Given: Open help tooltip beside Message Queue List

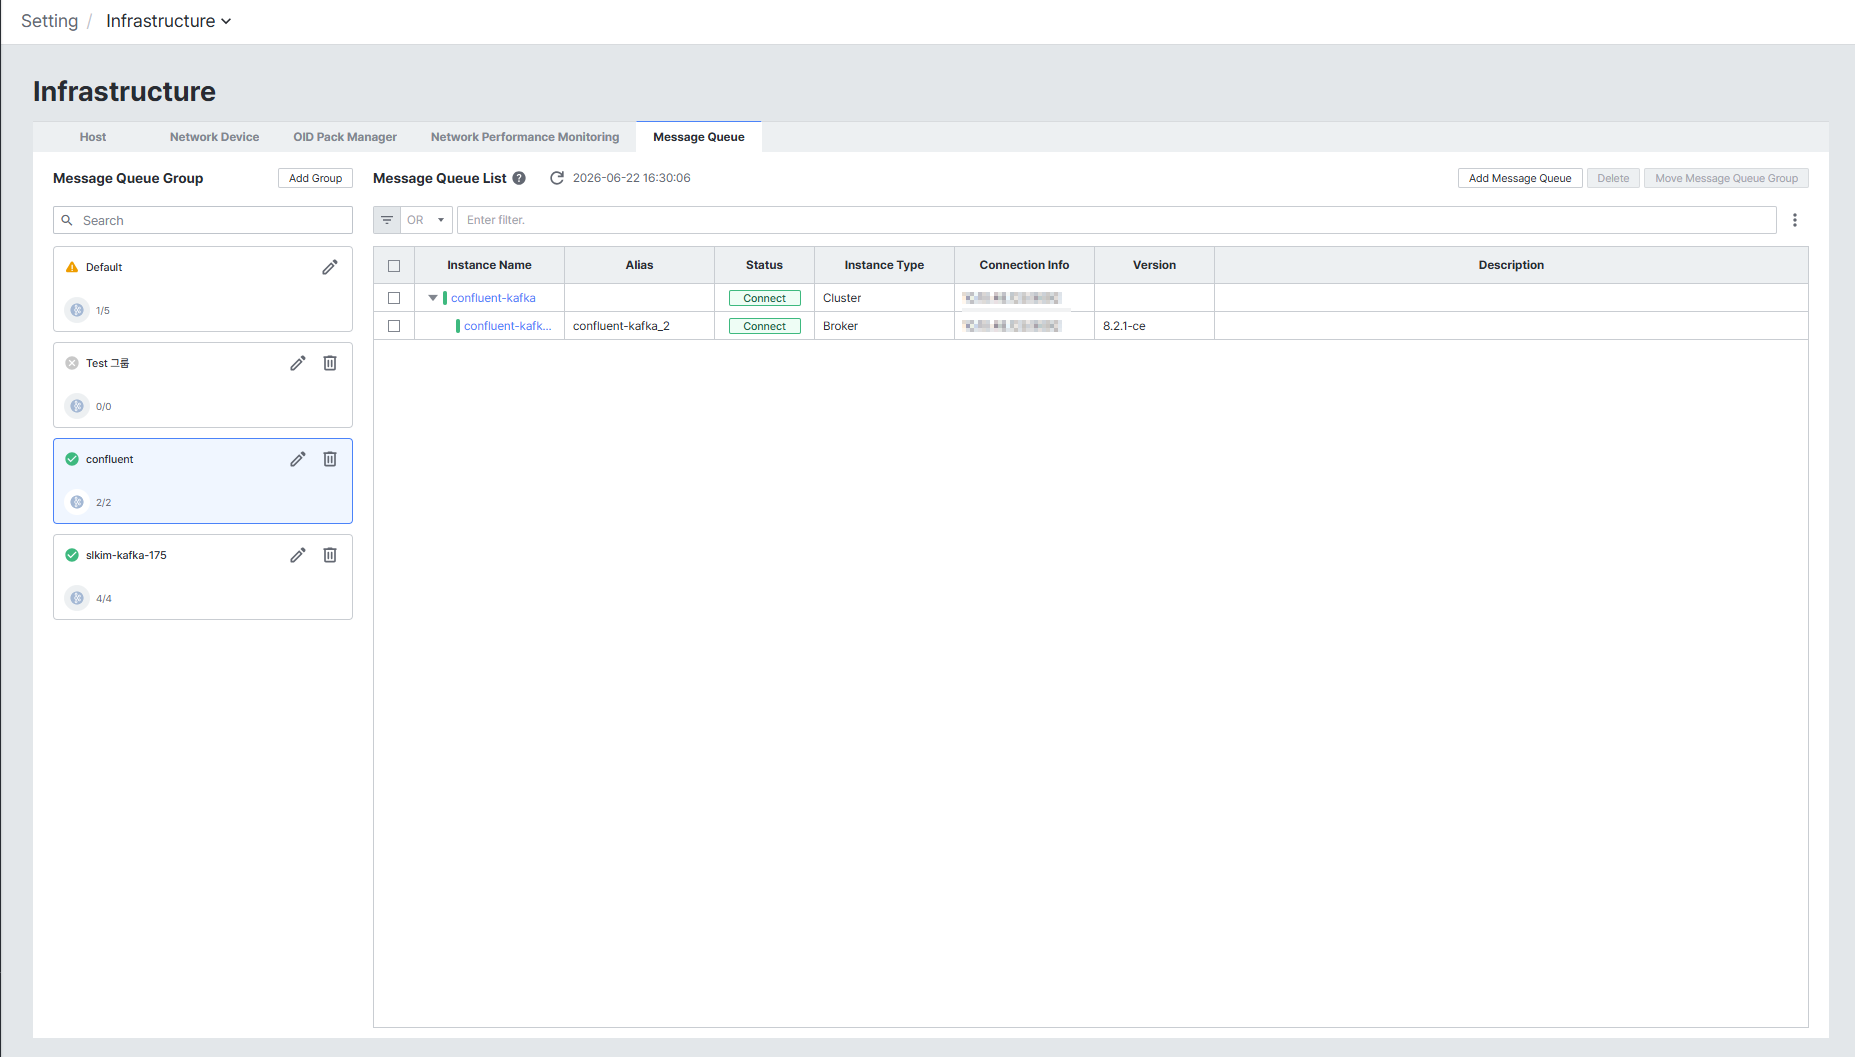Looking at the screenshot, I should 519,178.
